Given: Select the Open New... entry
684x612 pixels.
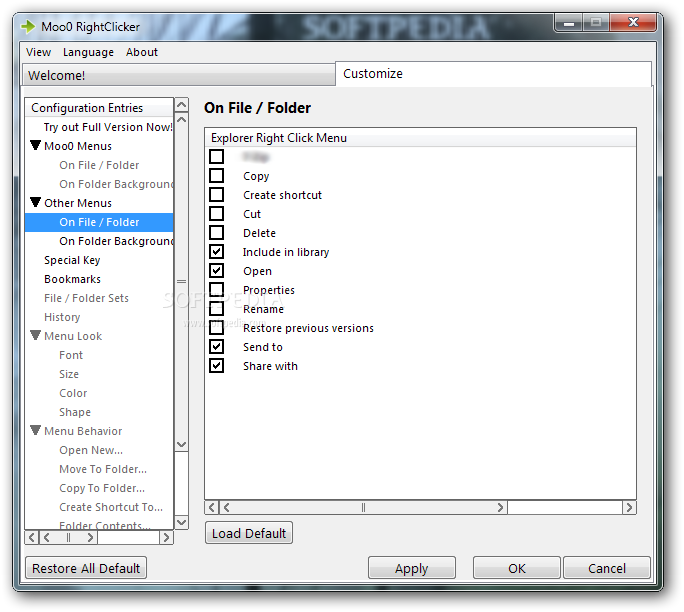Looking at the screenshot, I should coord(91,450).
